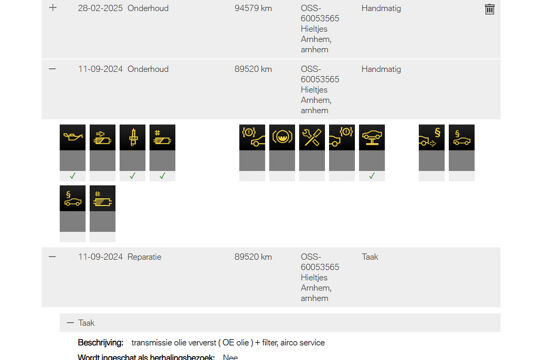Viewport: 540px width, 360px height.
Task: Select the brake fluid circle icon
Action: pos(282,137)
